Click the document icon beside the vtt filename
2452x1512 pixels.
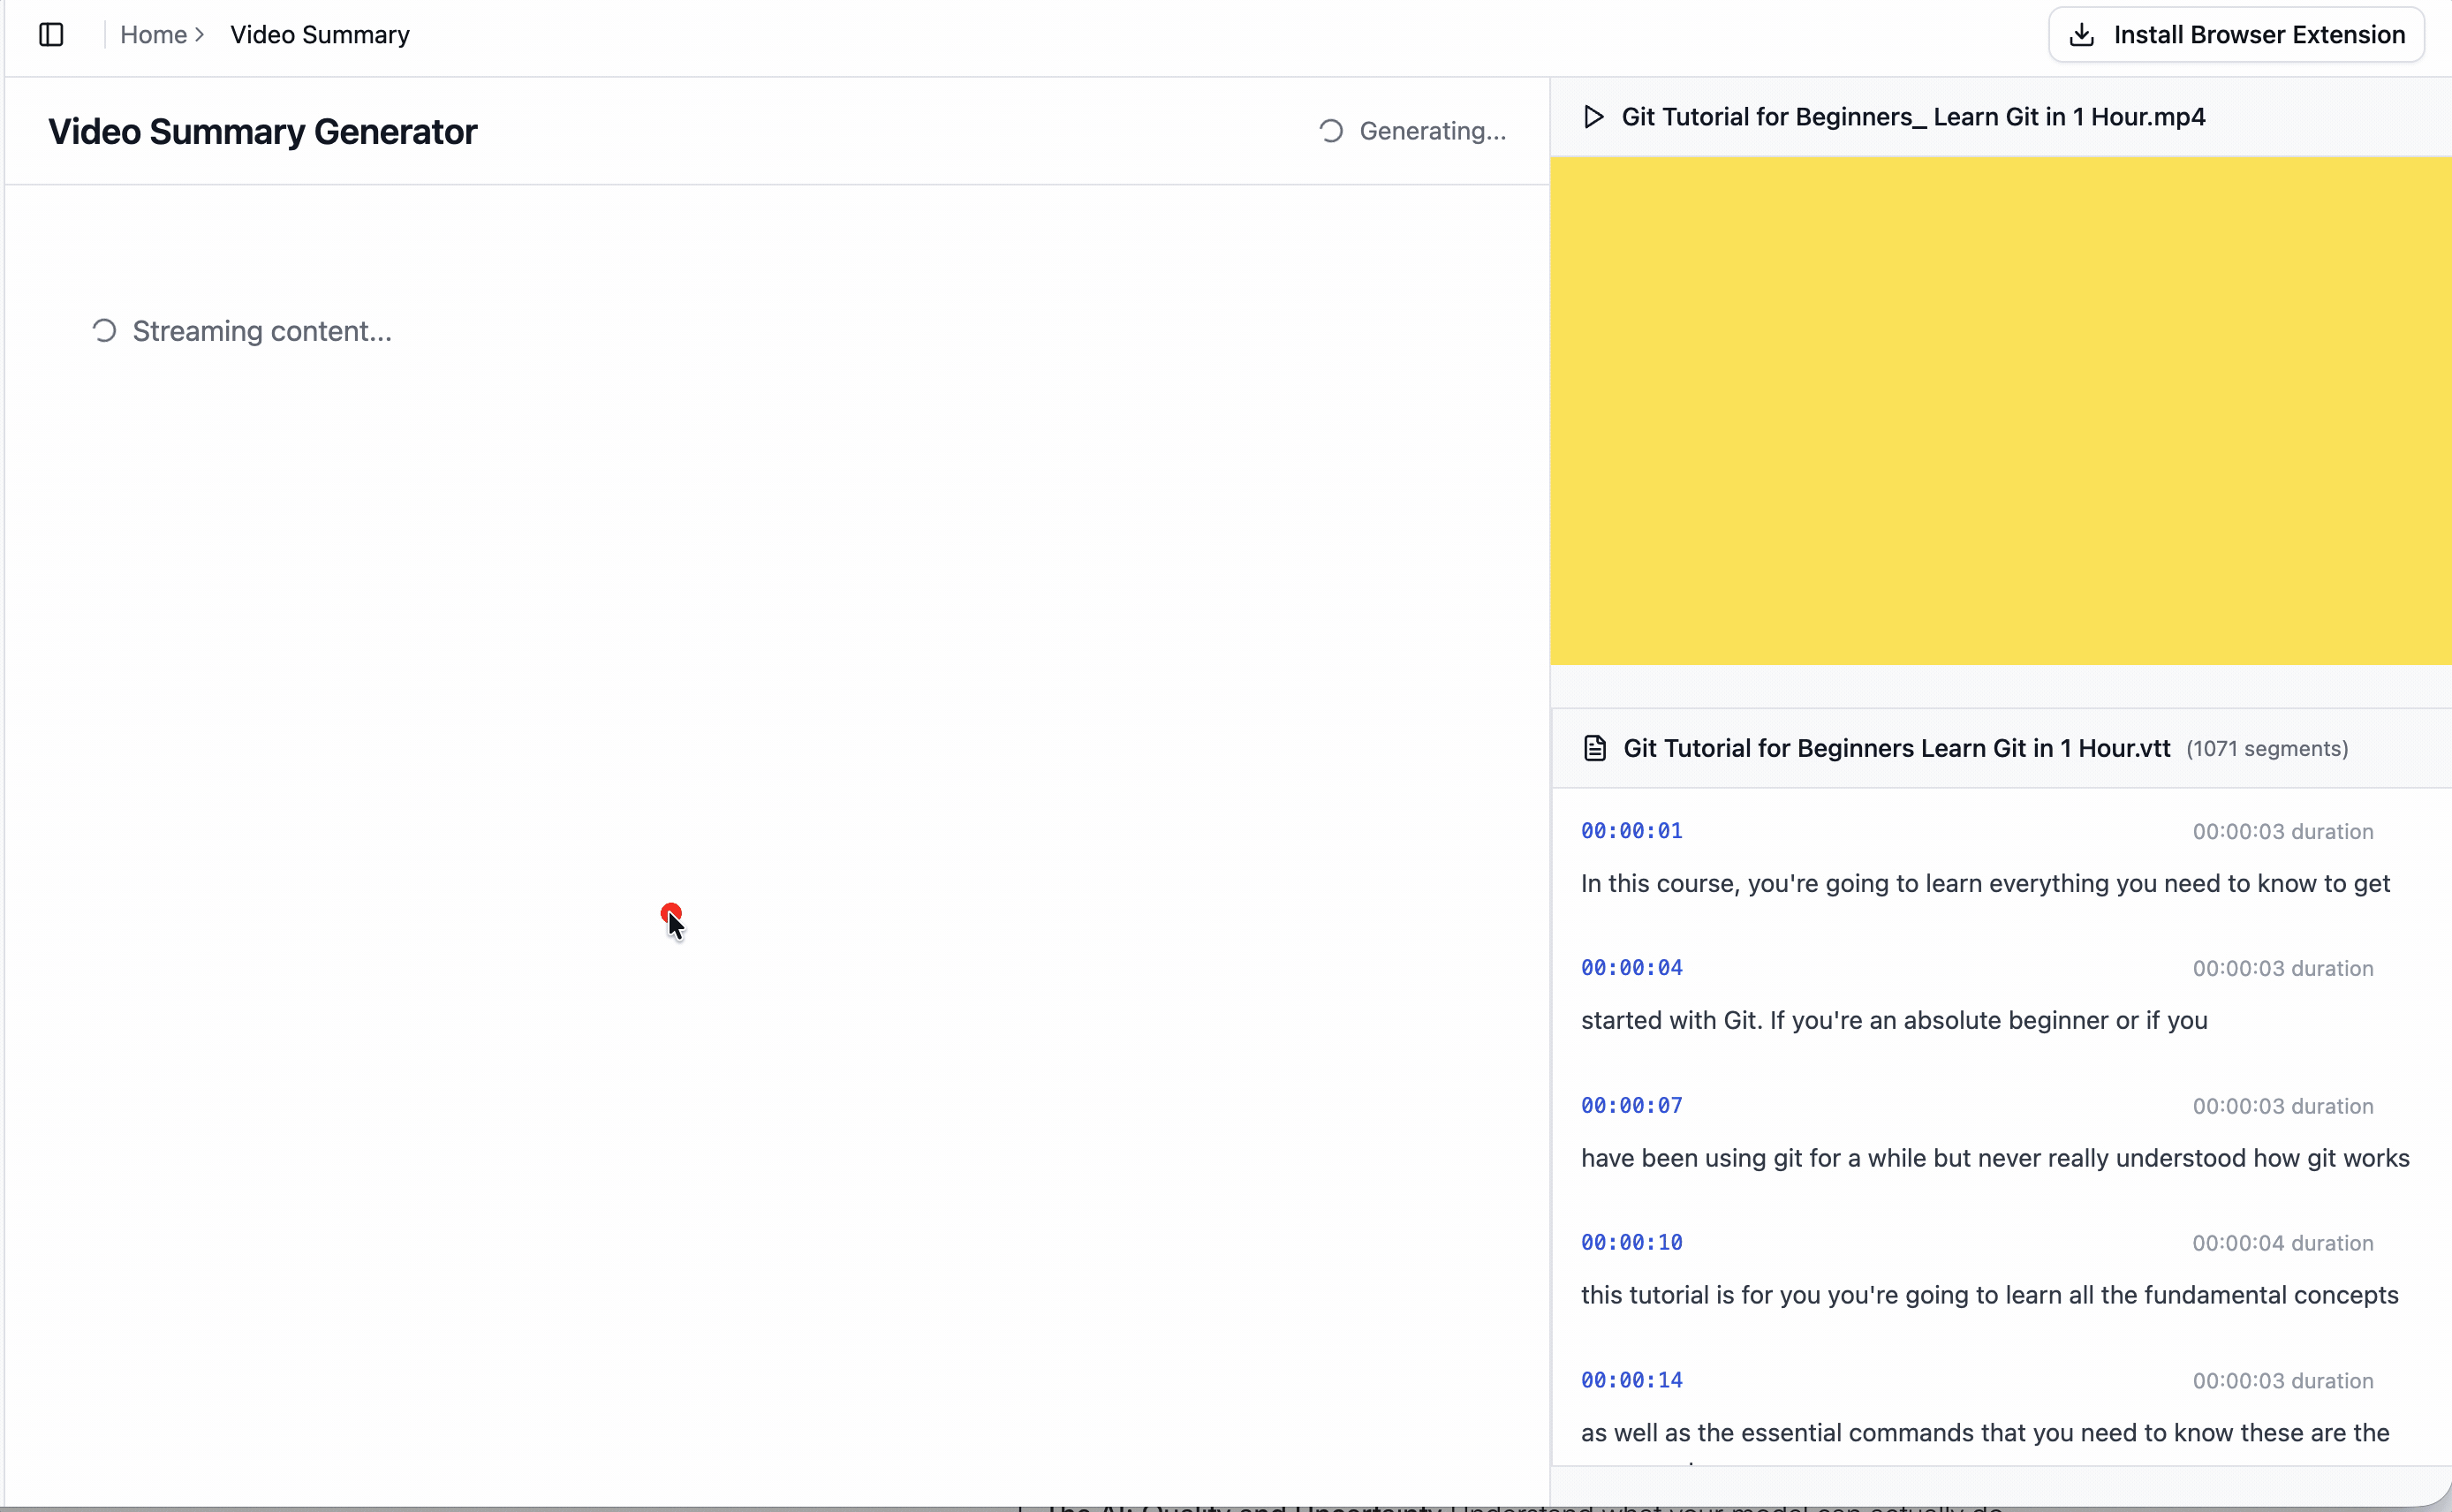coord(1594,747)
